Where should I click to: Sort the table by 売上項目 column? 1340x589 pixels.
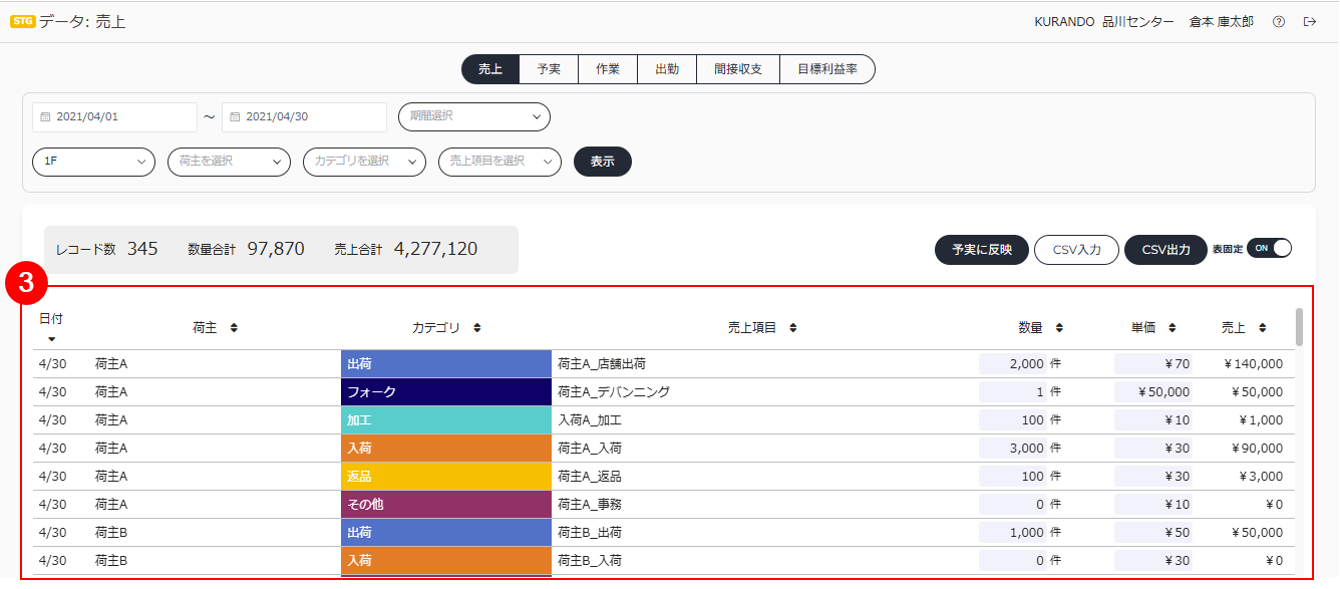793,328
